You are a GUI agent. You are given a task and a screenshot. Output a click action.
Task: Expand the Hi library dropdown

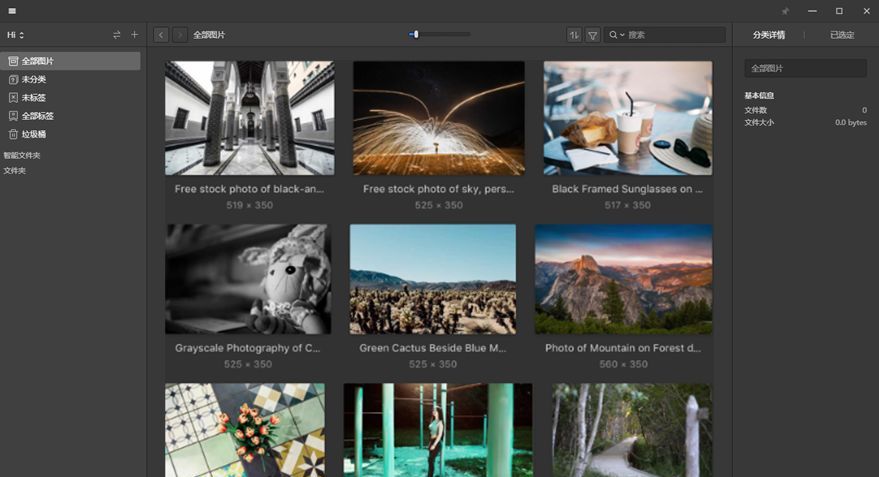coord(16,35)
